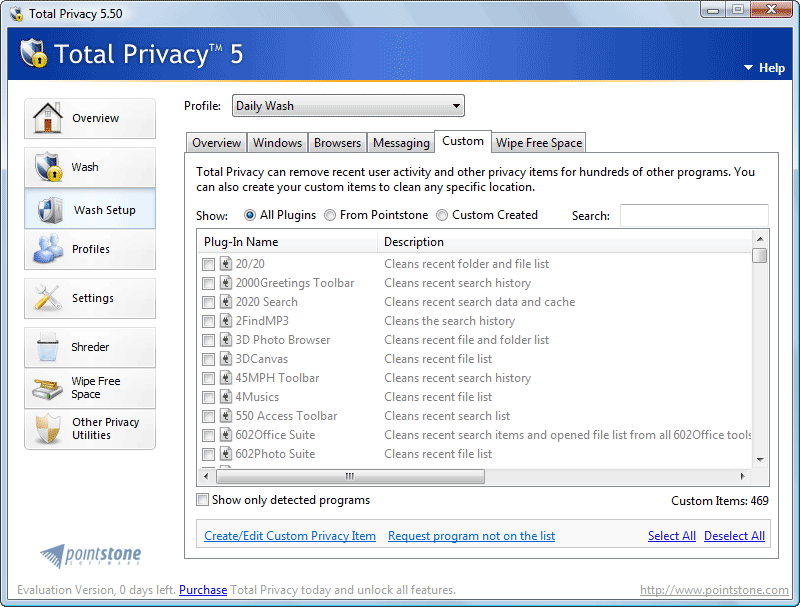The width and height of the screenshot is (800, 607).
Task: Click the scroll right arrow of plug-in list
Action: [742, 476]
